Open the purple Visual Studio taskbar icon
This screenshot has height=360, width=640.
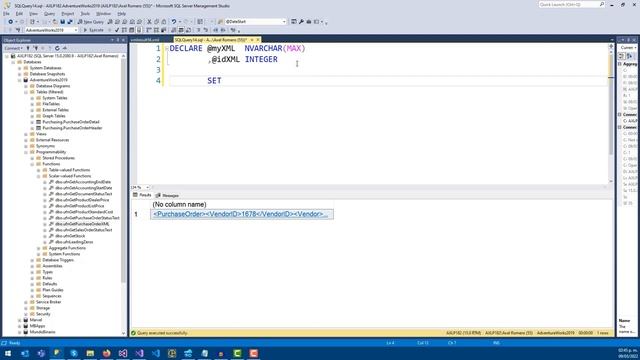point(139,353)
